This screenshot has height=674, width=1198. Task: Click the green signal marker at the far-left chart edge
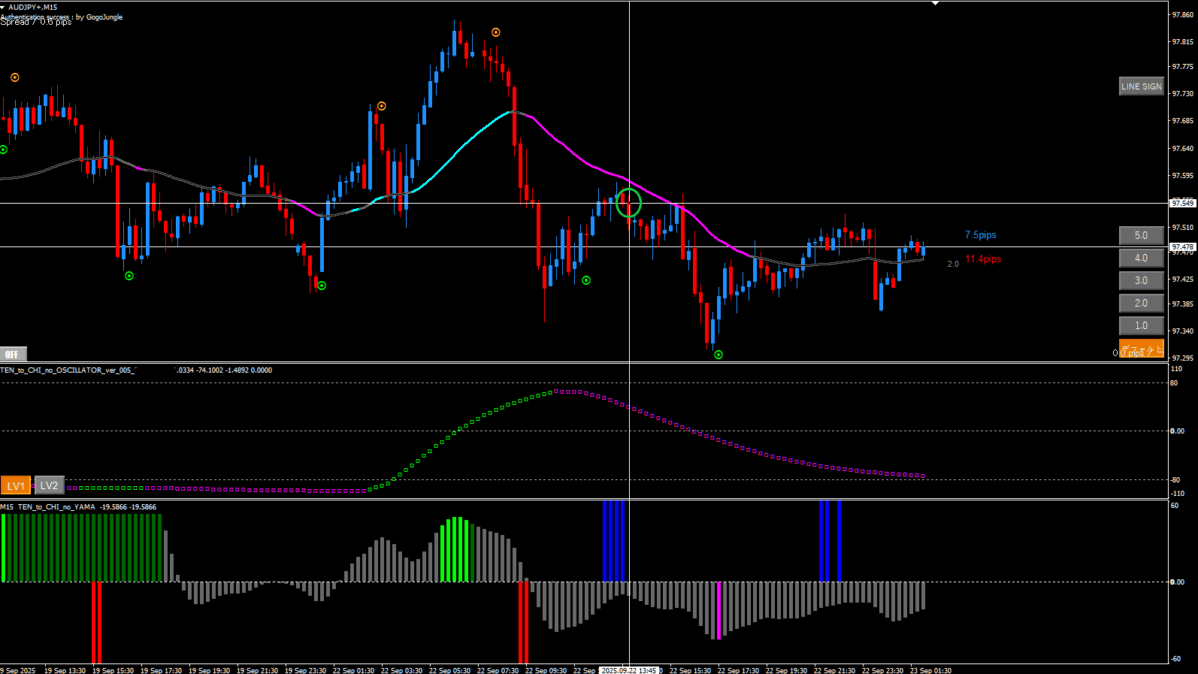tap(3, 150)
